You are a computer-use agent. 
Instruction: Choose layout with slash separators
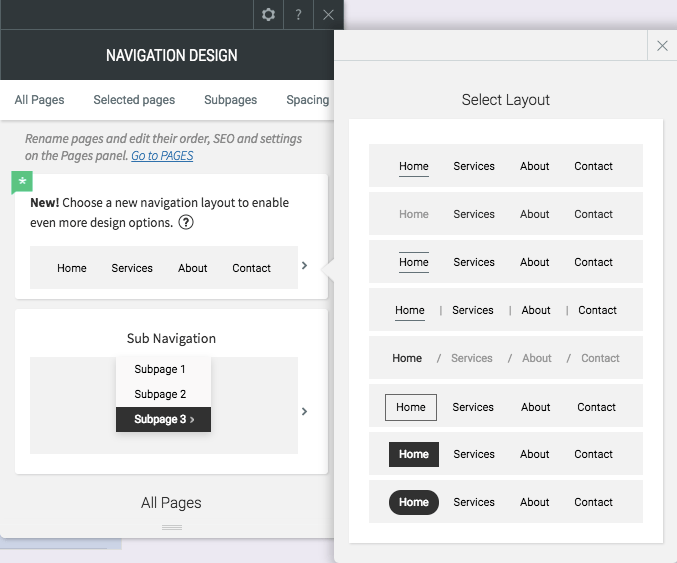[x=506, y=358]
